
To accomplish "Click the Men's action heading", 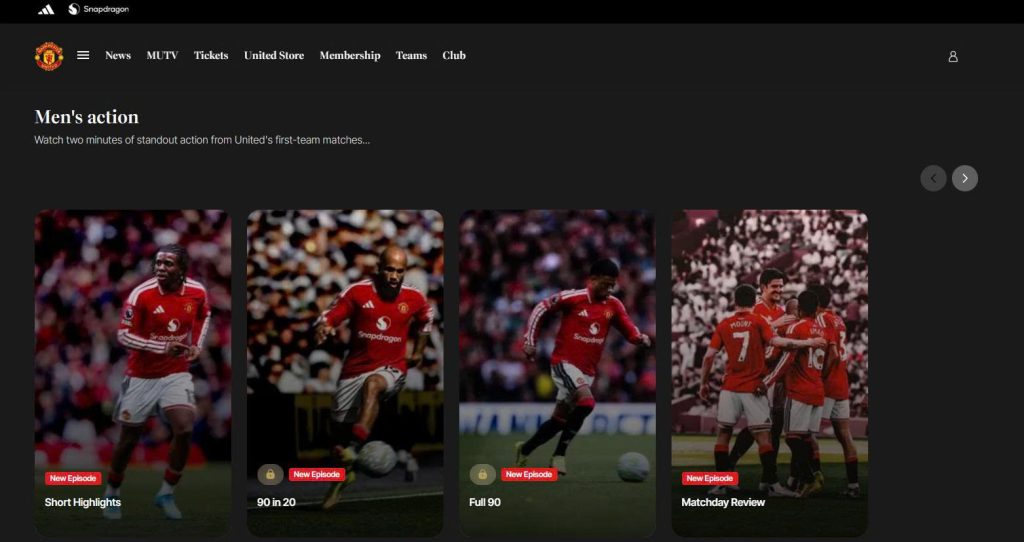I will [x=86, y=117].
